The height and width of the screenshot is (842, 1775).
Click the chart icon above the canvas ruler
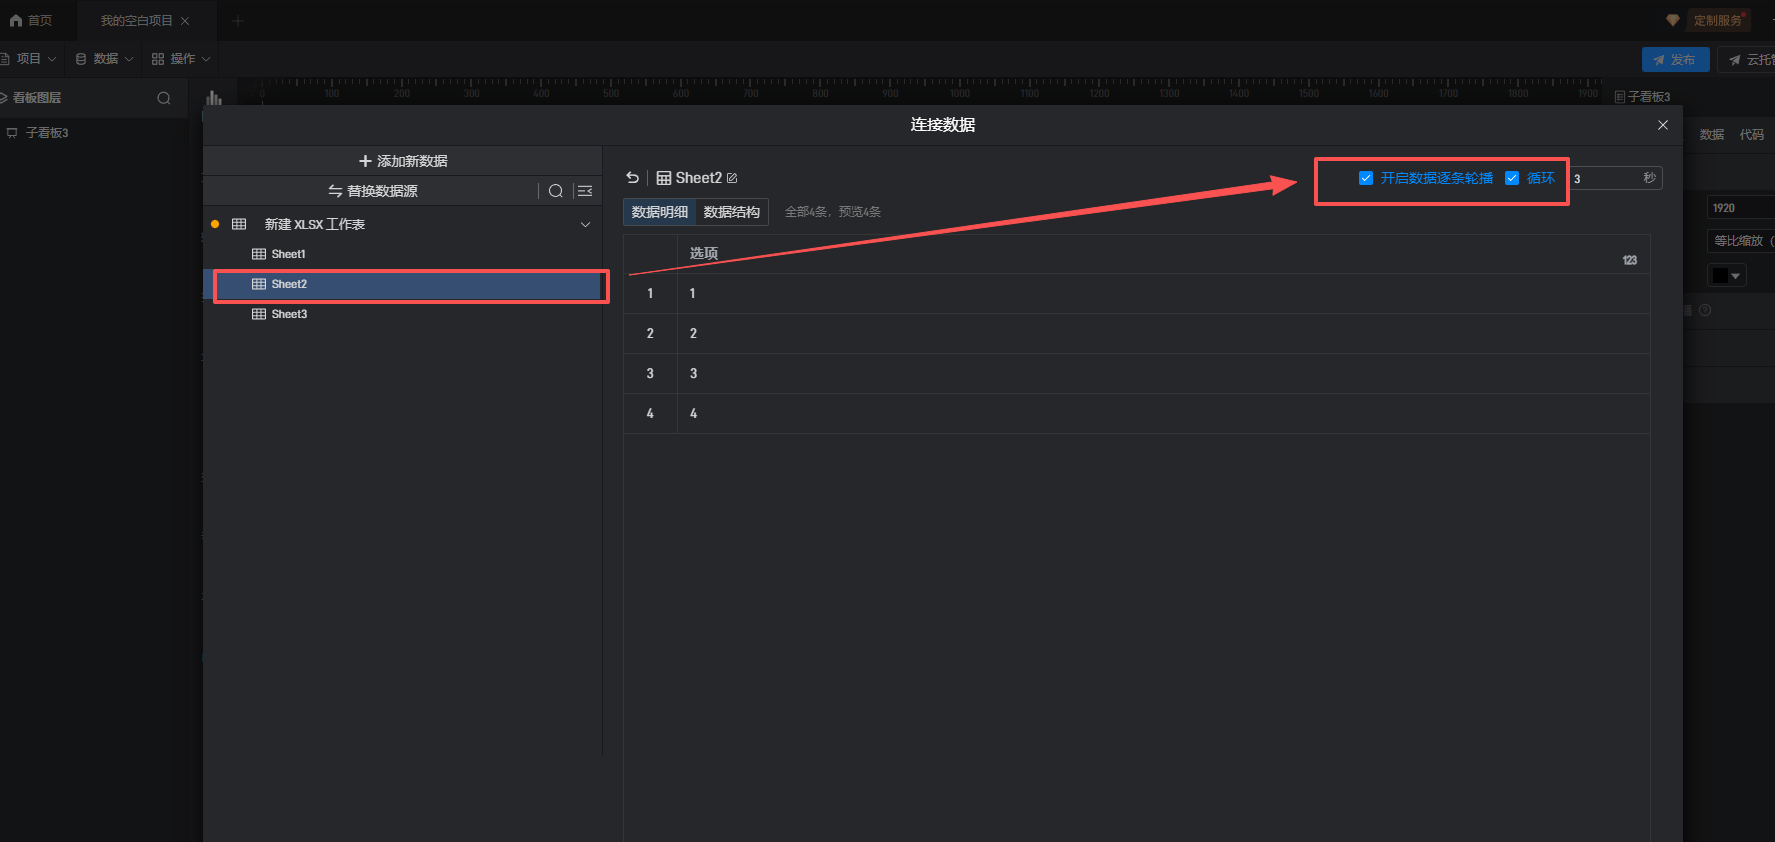coord(213,98)
